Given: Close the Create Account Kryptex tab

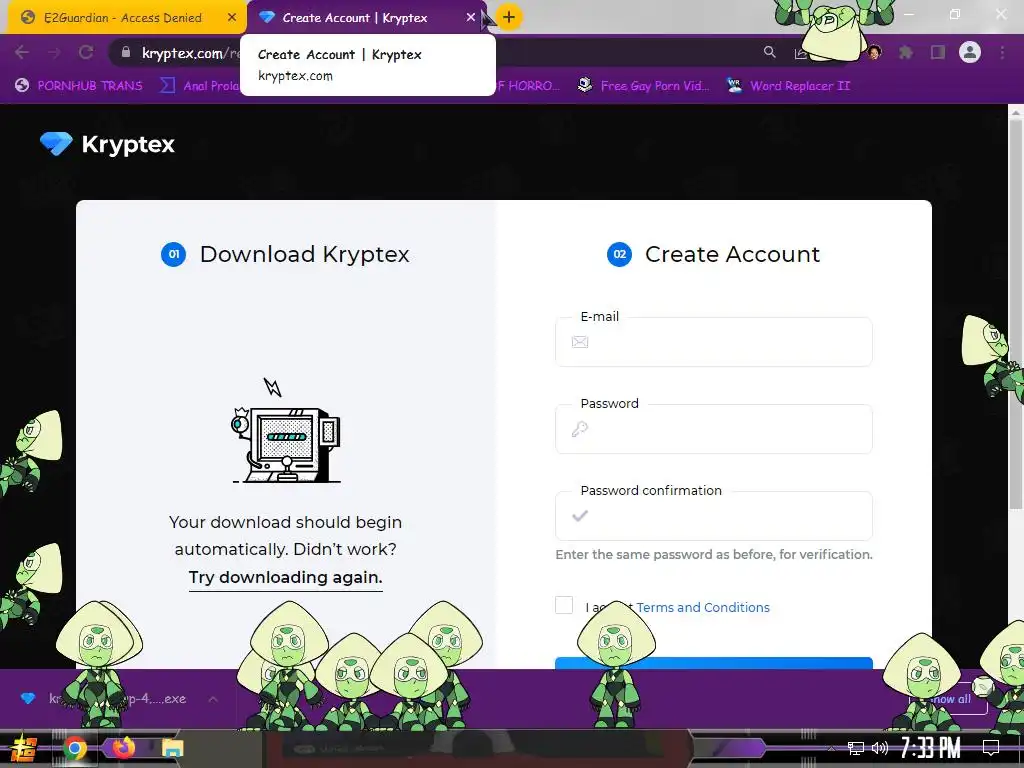Looking at the screenshot, I should coord(470,18).
